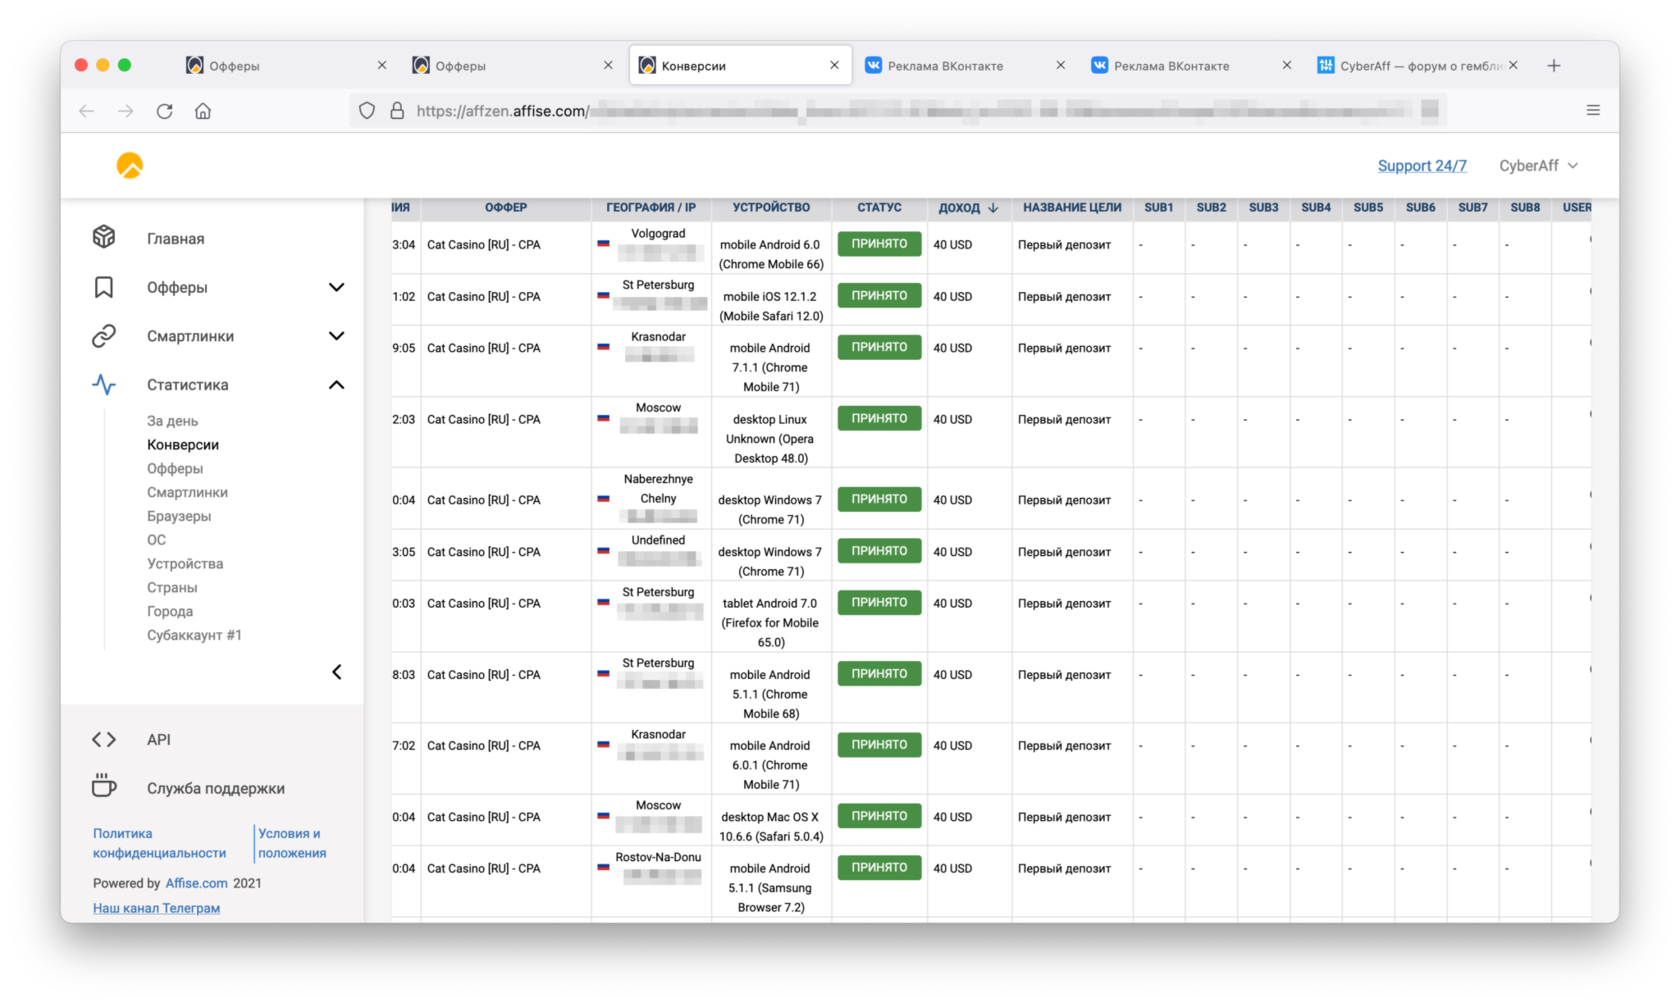Switch to the first Офферы browser tab
Viewport: 1680px width, 1003px height.
(285, 65)
